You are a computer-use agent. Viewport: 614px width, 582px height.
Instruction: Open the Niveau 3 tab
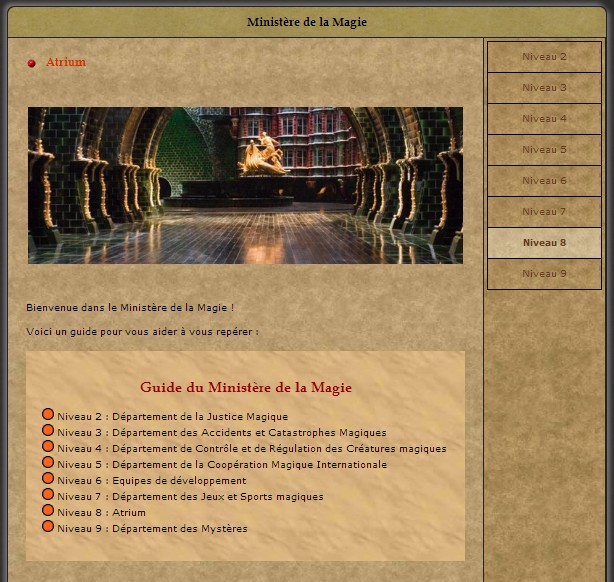click(x=544, y=88)
